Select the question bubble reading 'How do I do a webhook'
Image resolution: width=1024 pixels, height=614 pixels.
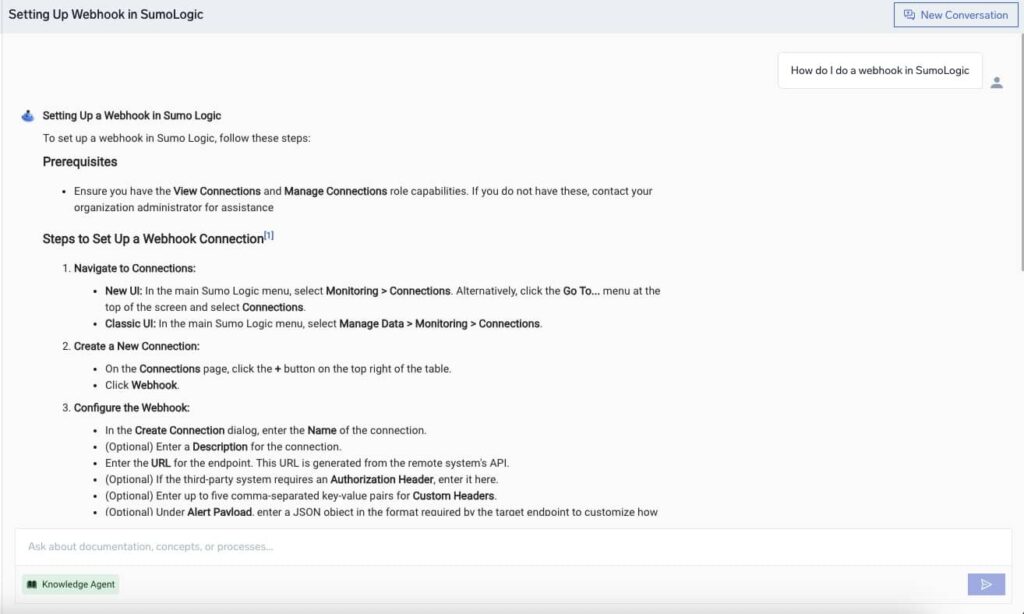coord(879,70)
